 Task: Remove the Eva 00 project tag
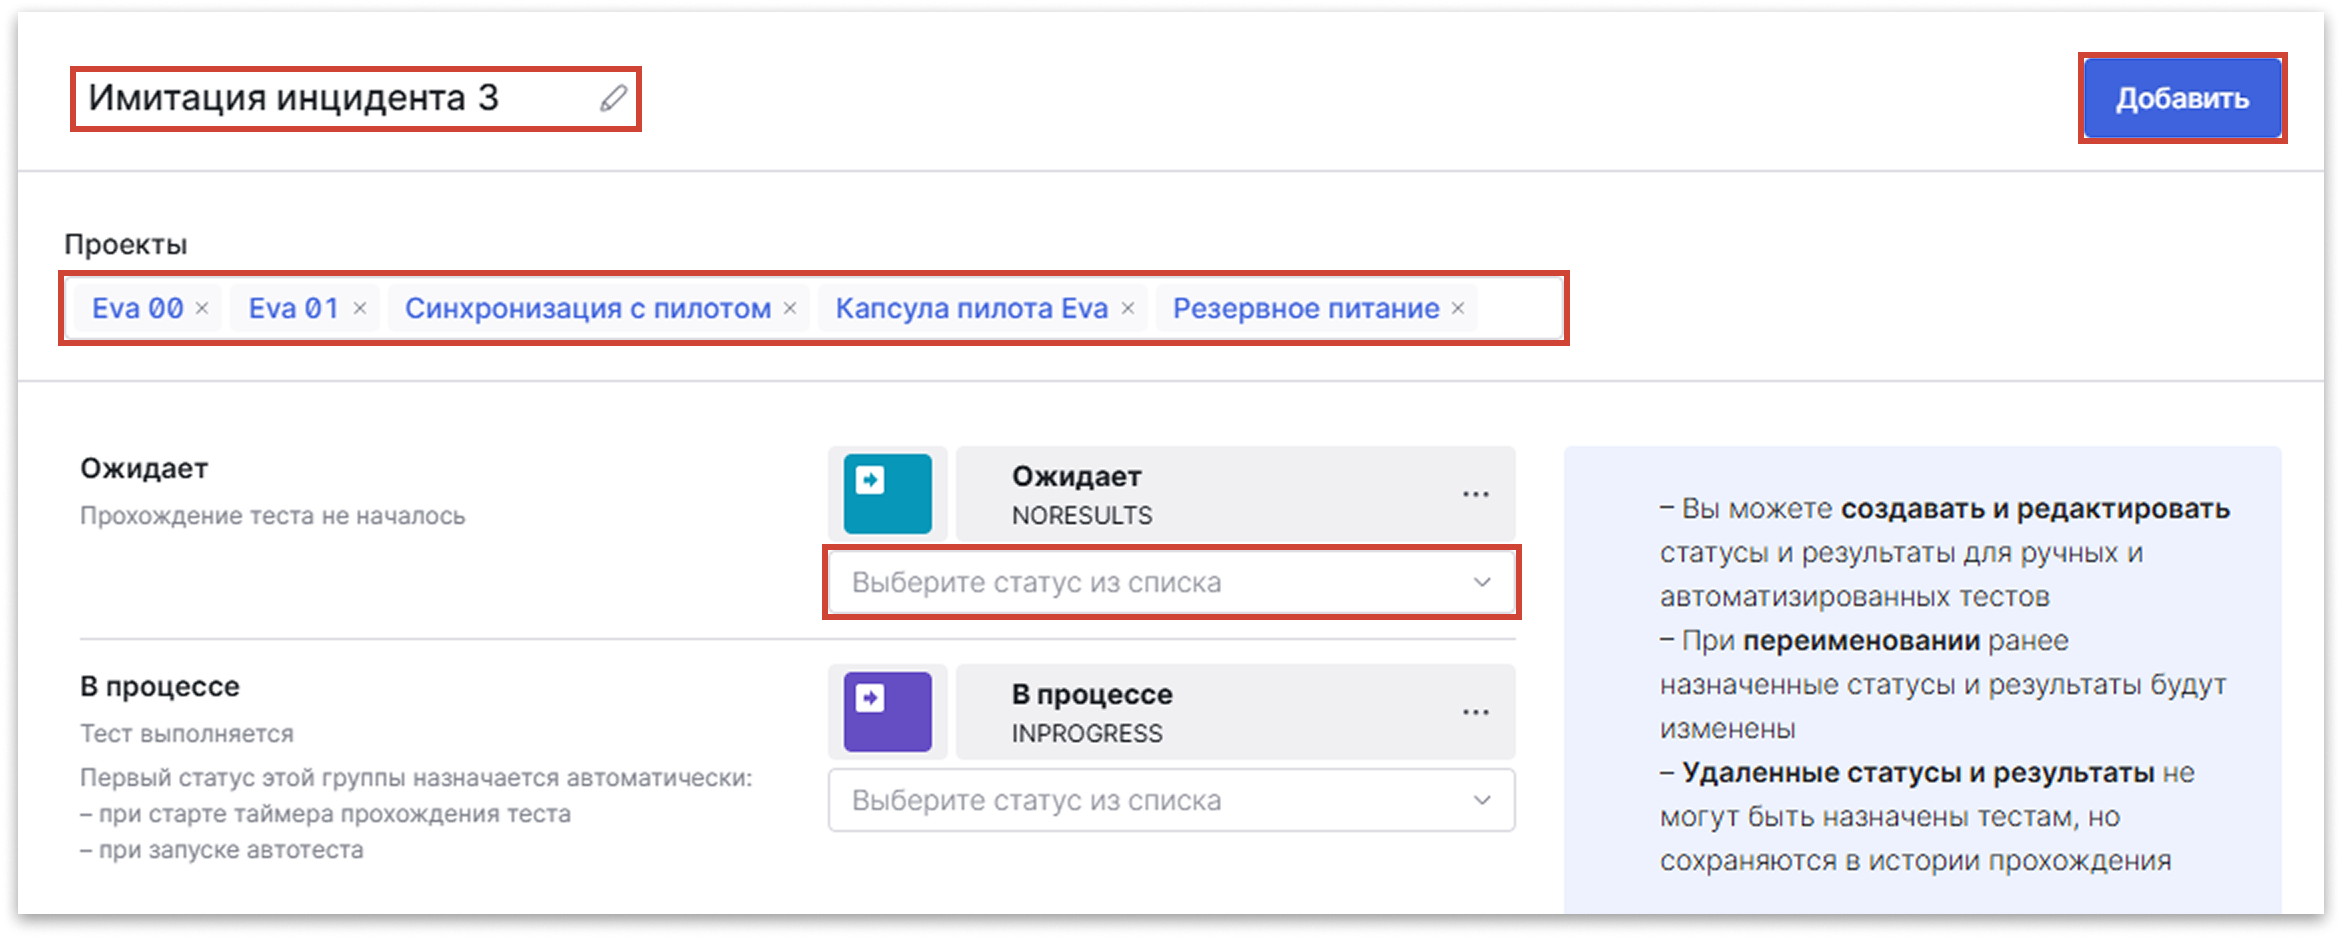[x=200, y=308]
